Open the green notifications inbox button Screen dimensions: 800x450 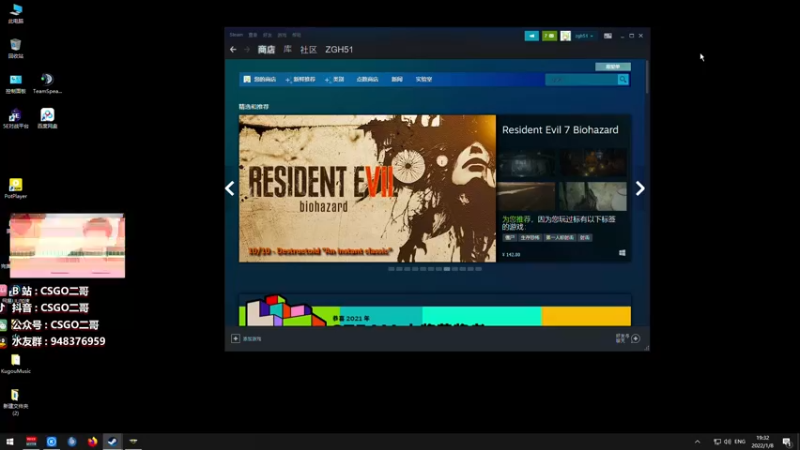[x=549, y=36]
